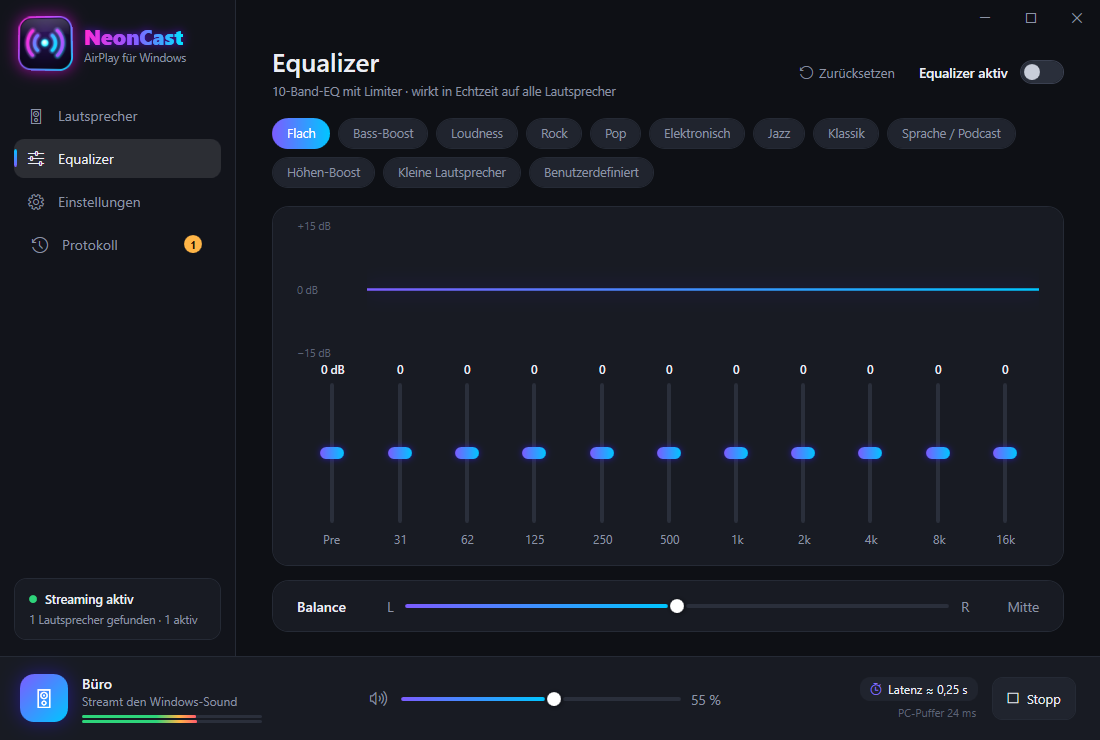This screenshot has height=740, width=1100.
Task: Open the Lautsprecher speaker icon in sidebar
Action: pos(36,116)
